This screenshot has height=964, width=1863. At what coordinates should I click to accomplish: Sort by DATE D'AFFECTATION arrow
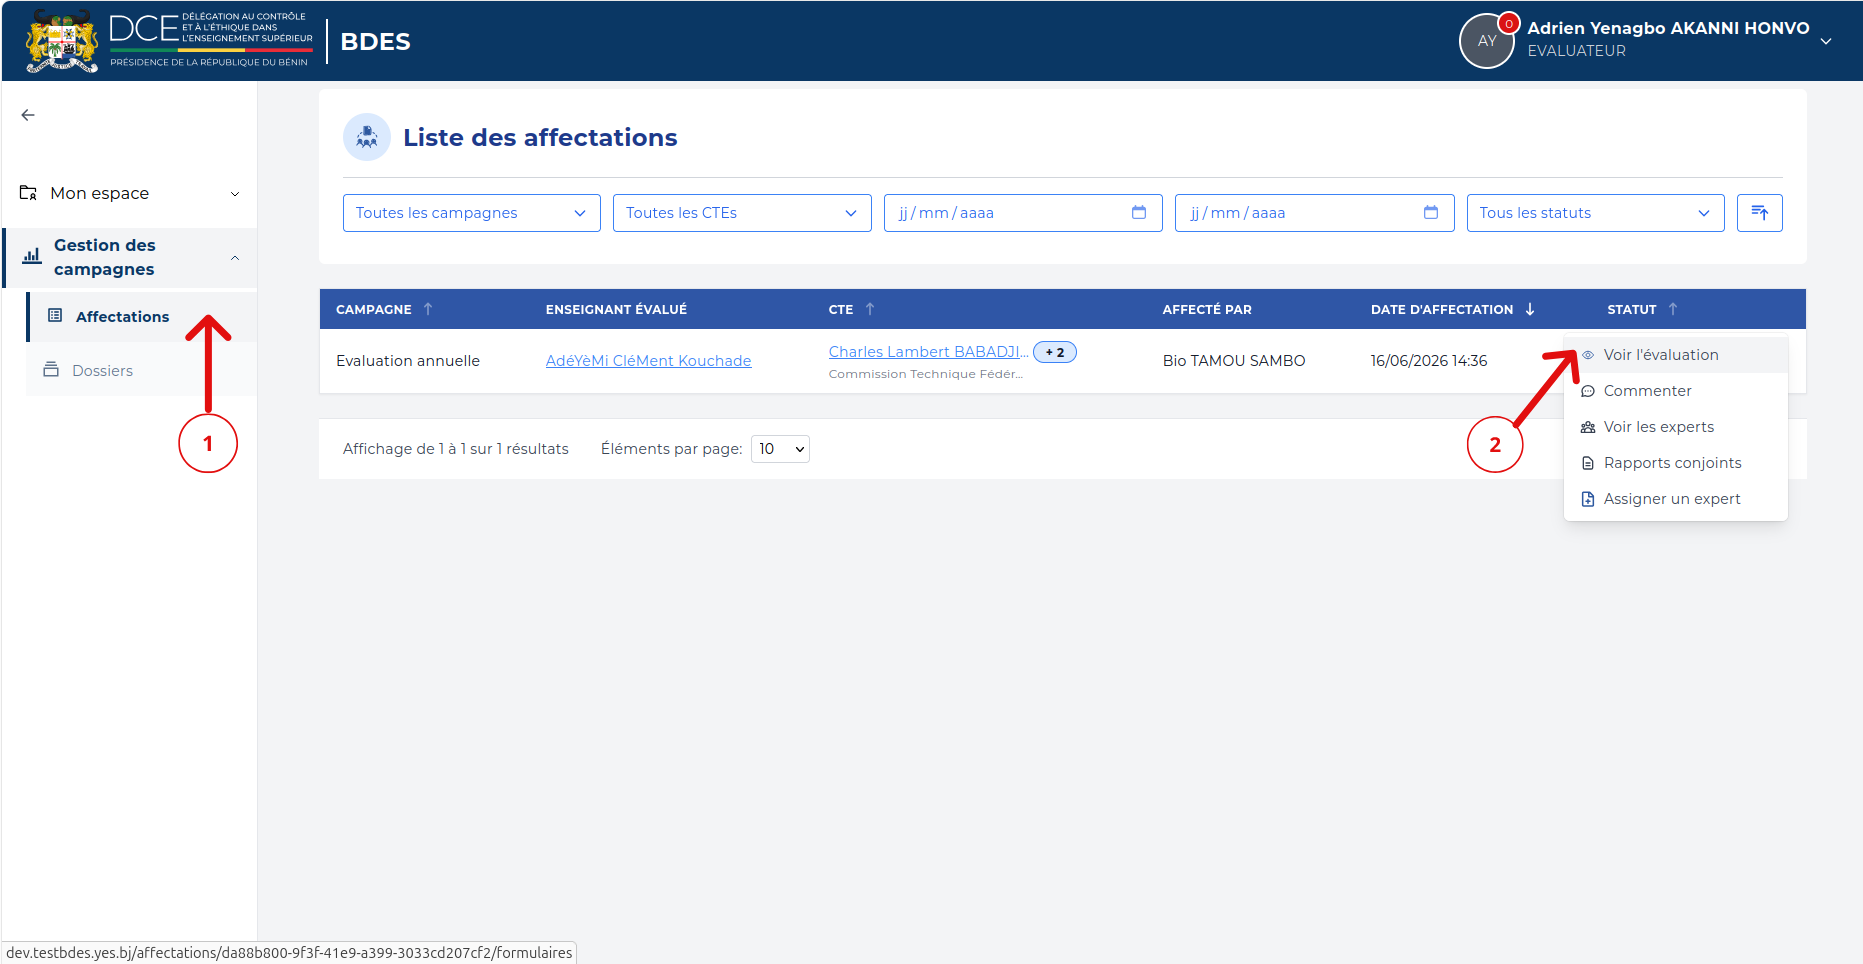[1530, 309]
